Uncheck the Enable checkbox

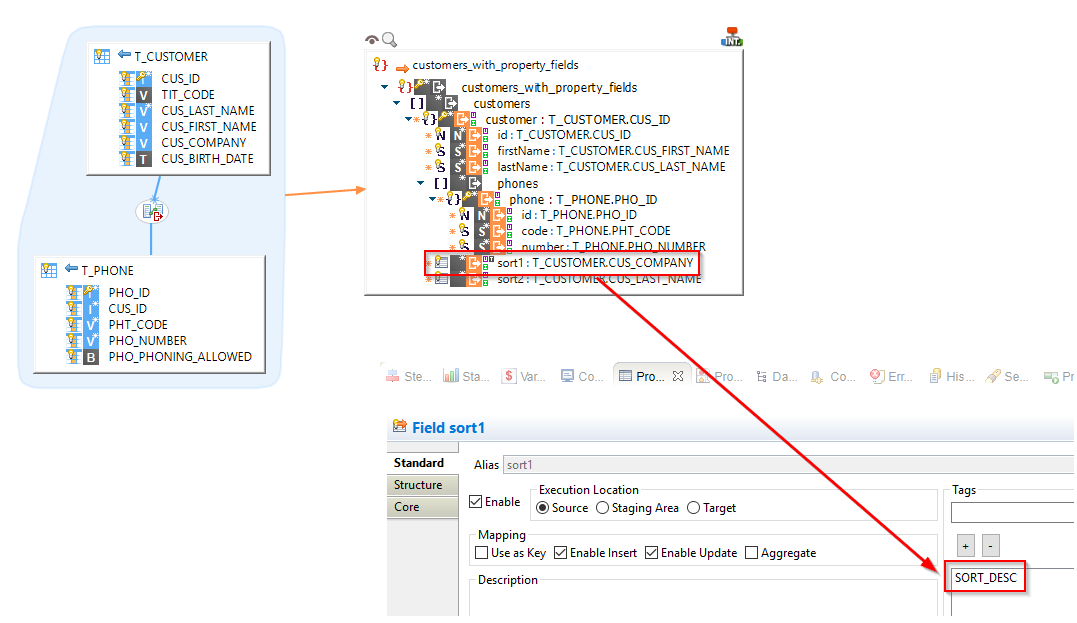click(x=476, y=502)
